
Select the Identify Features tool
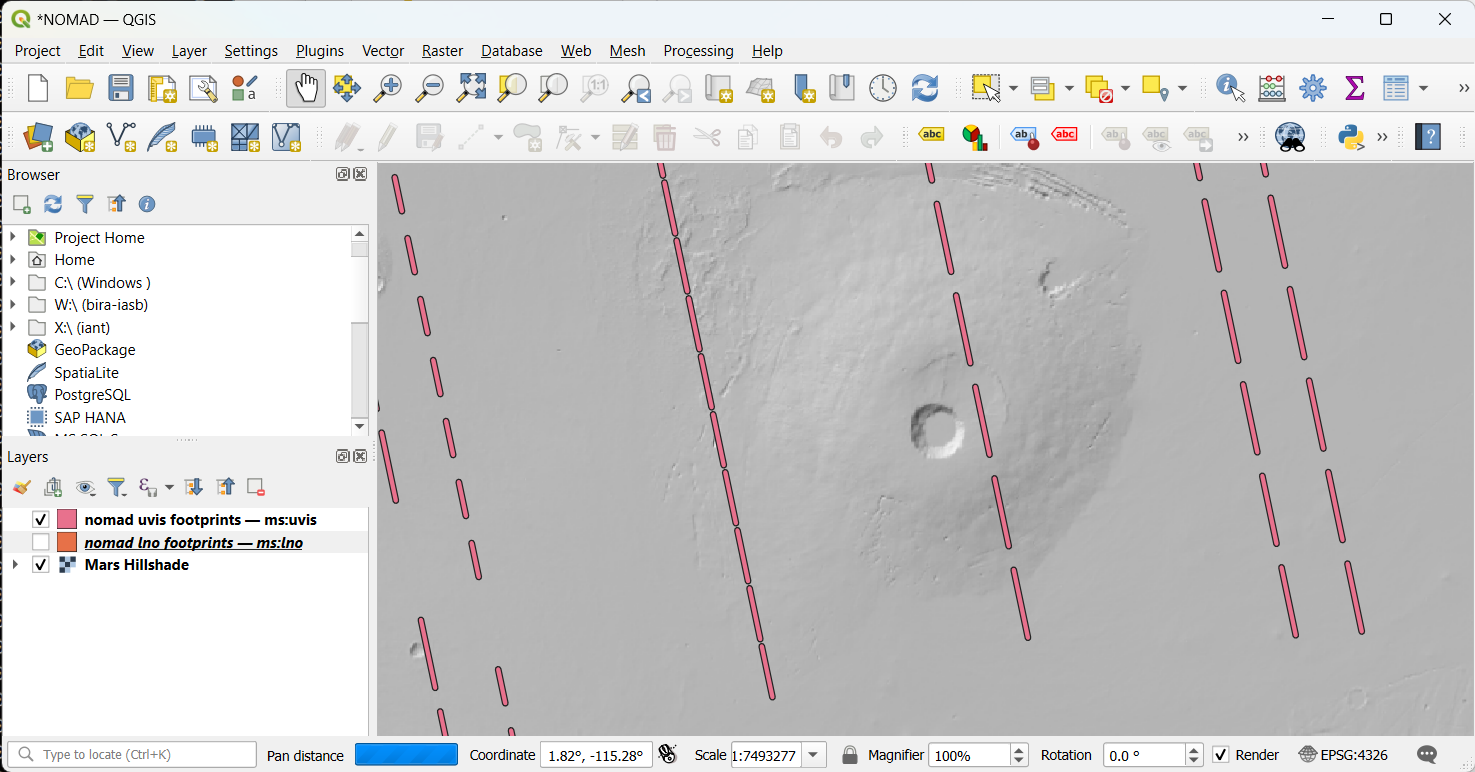(1230, 88)
